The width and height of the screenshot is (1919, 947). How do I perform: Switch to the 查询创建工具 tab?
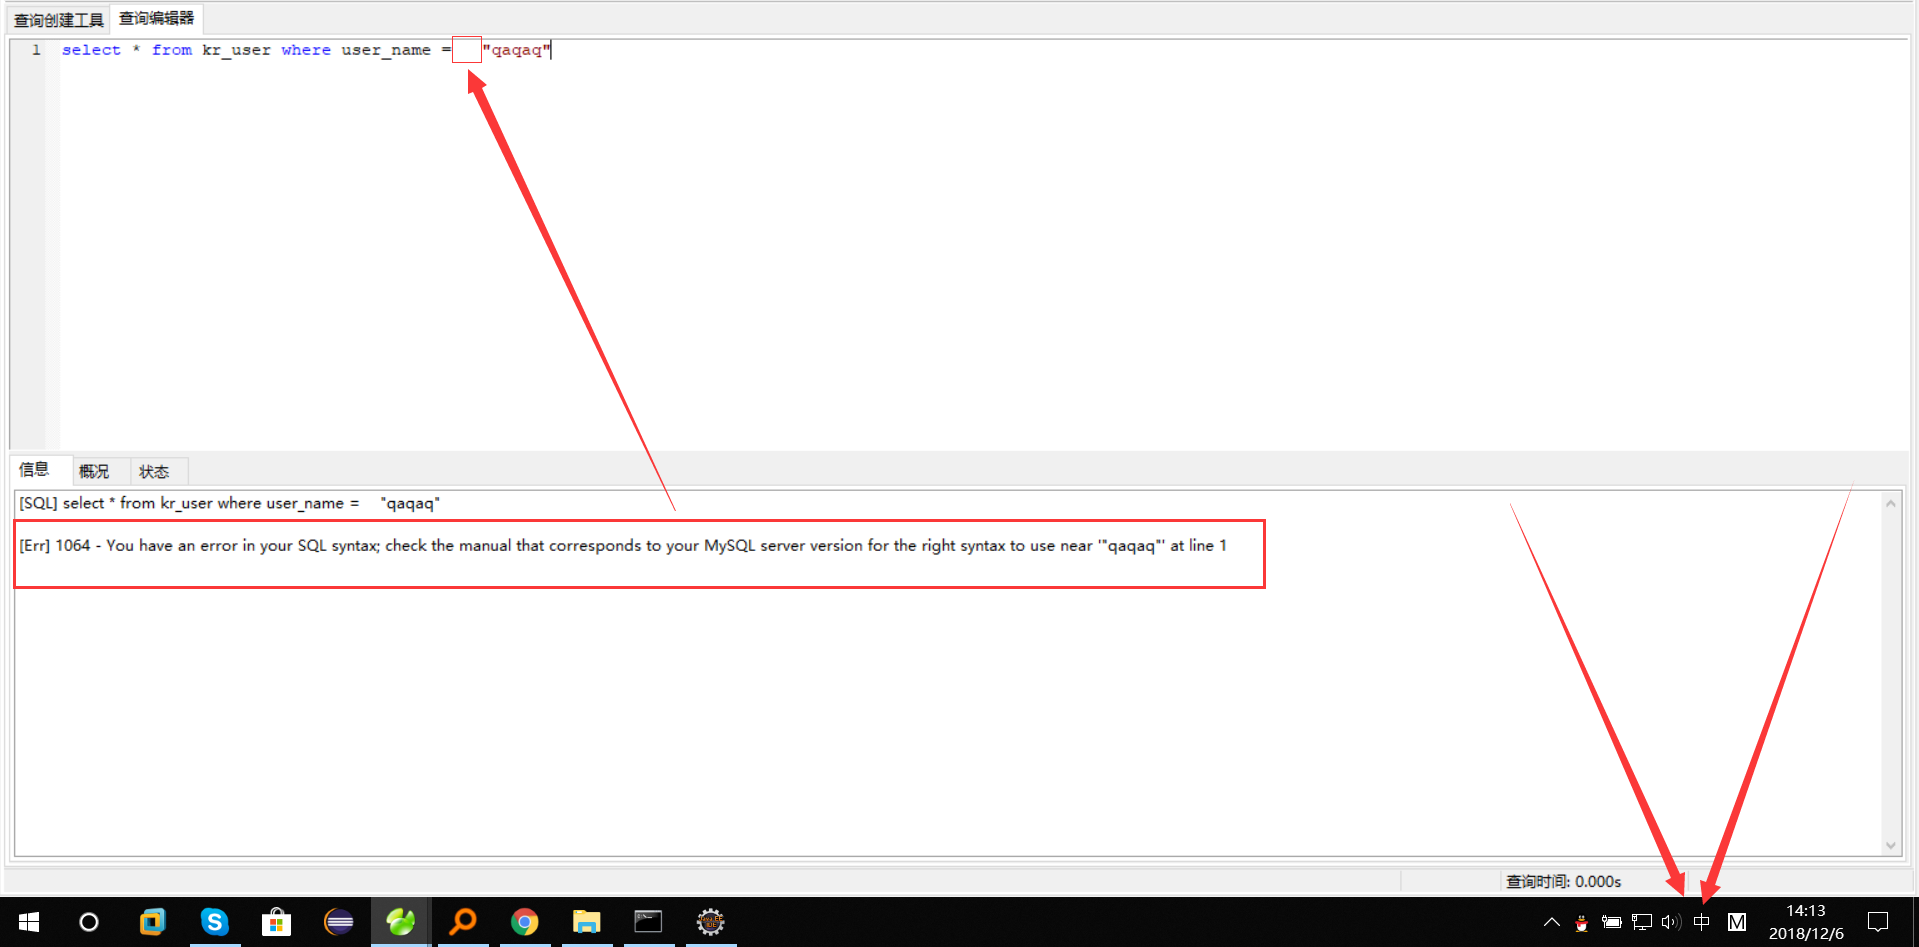click(57, 18)
